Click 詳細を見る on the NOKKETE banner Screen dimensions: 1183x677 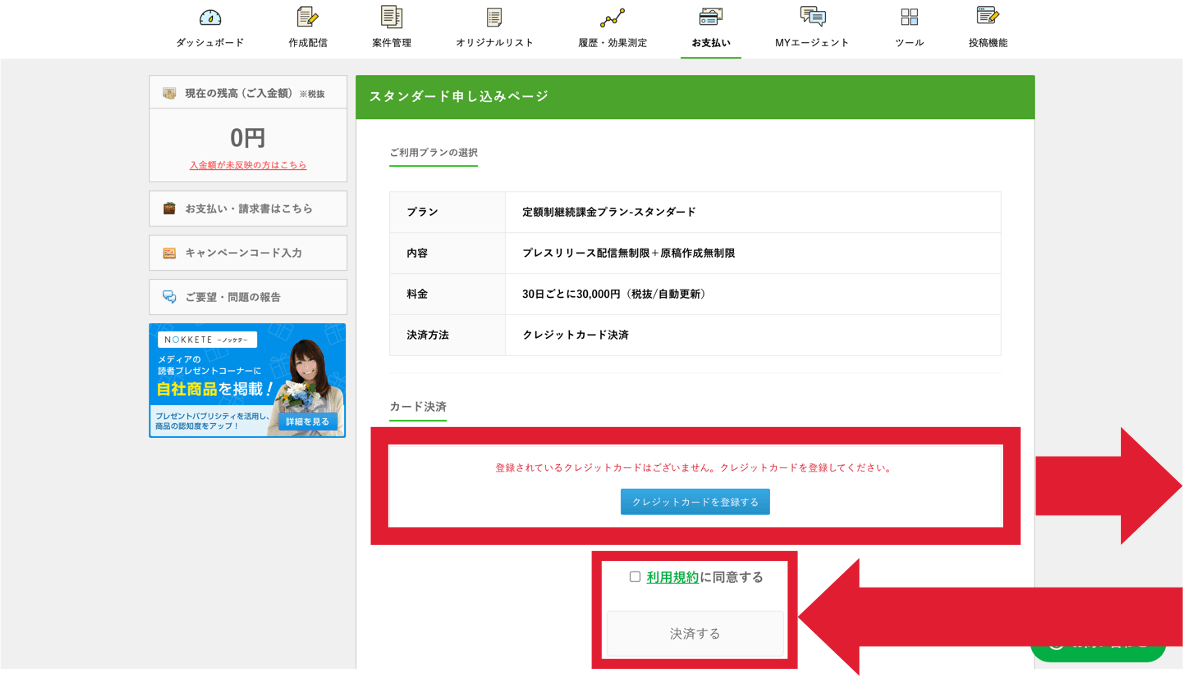click(307, 422)
